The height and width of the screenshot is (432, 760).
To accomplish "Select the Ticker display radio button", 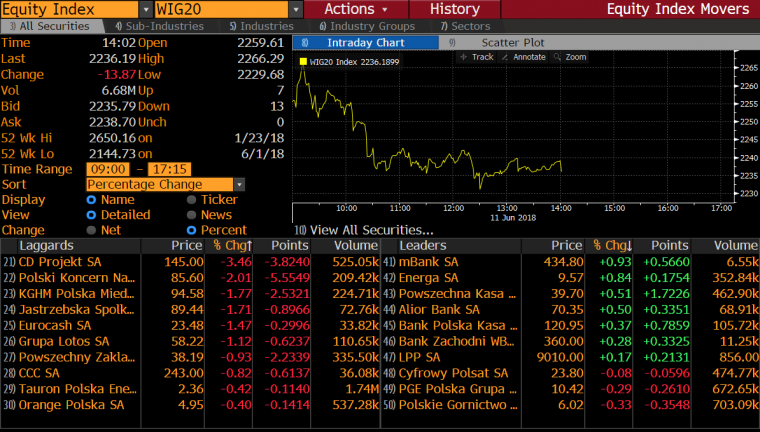I will [x=192, y=199].
